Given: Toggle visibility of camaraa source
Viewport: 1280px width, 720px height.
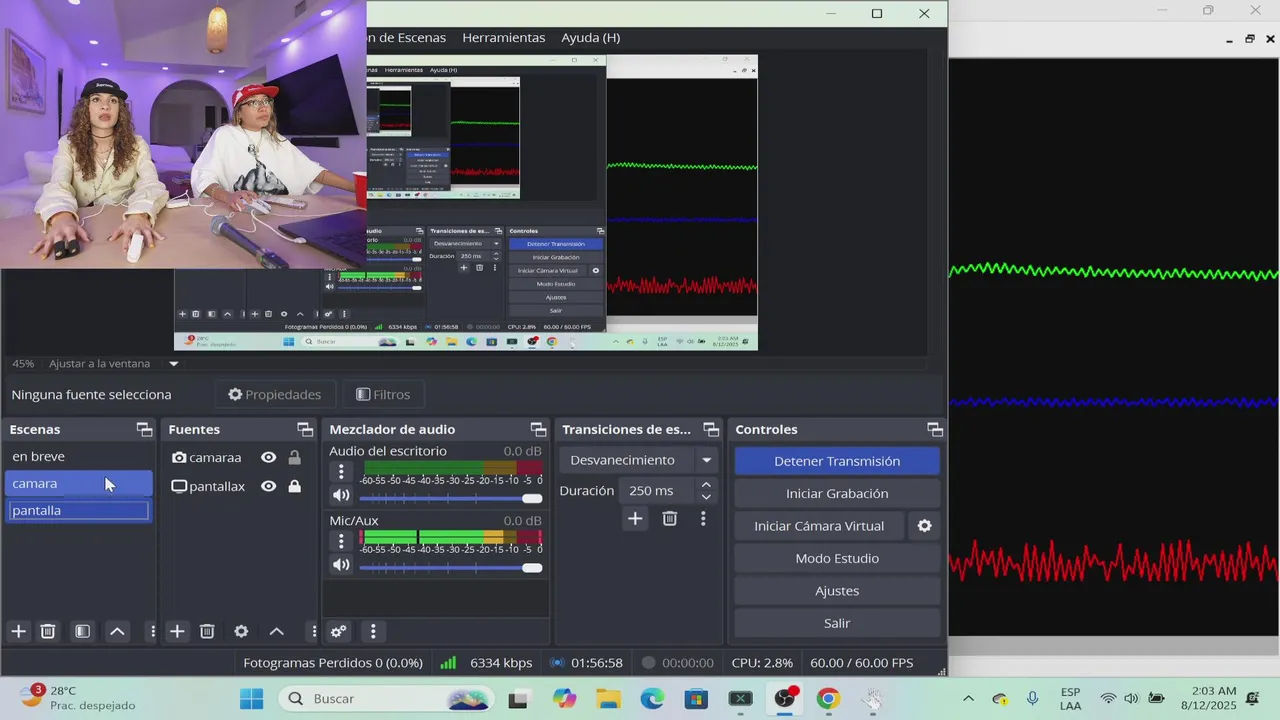Looking at the screenshot, I should click(x=268, y=458).
